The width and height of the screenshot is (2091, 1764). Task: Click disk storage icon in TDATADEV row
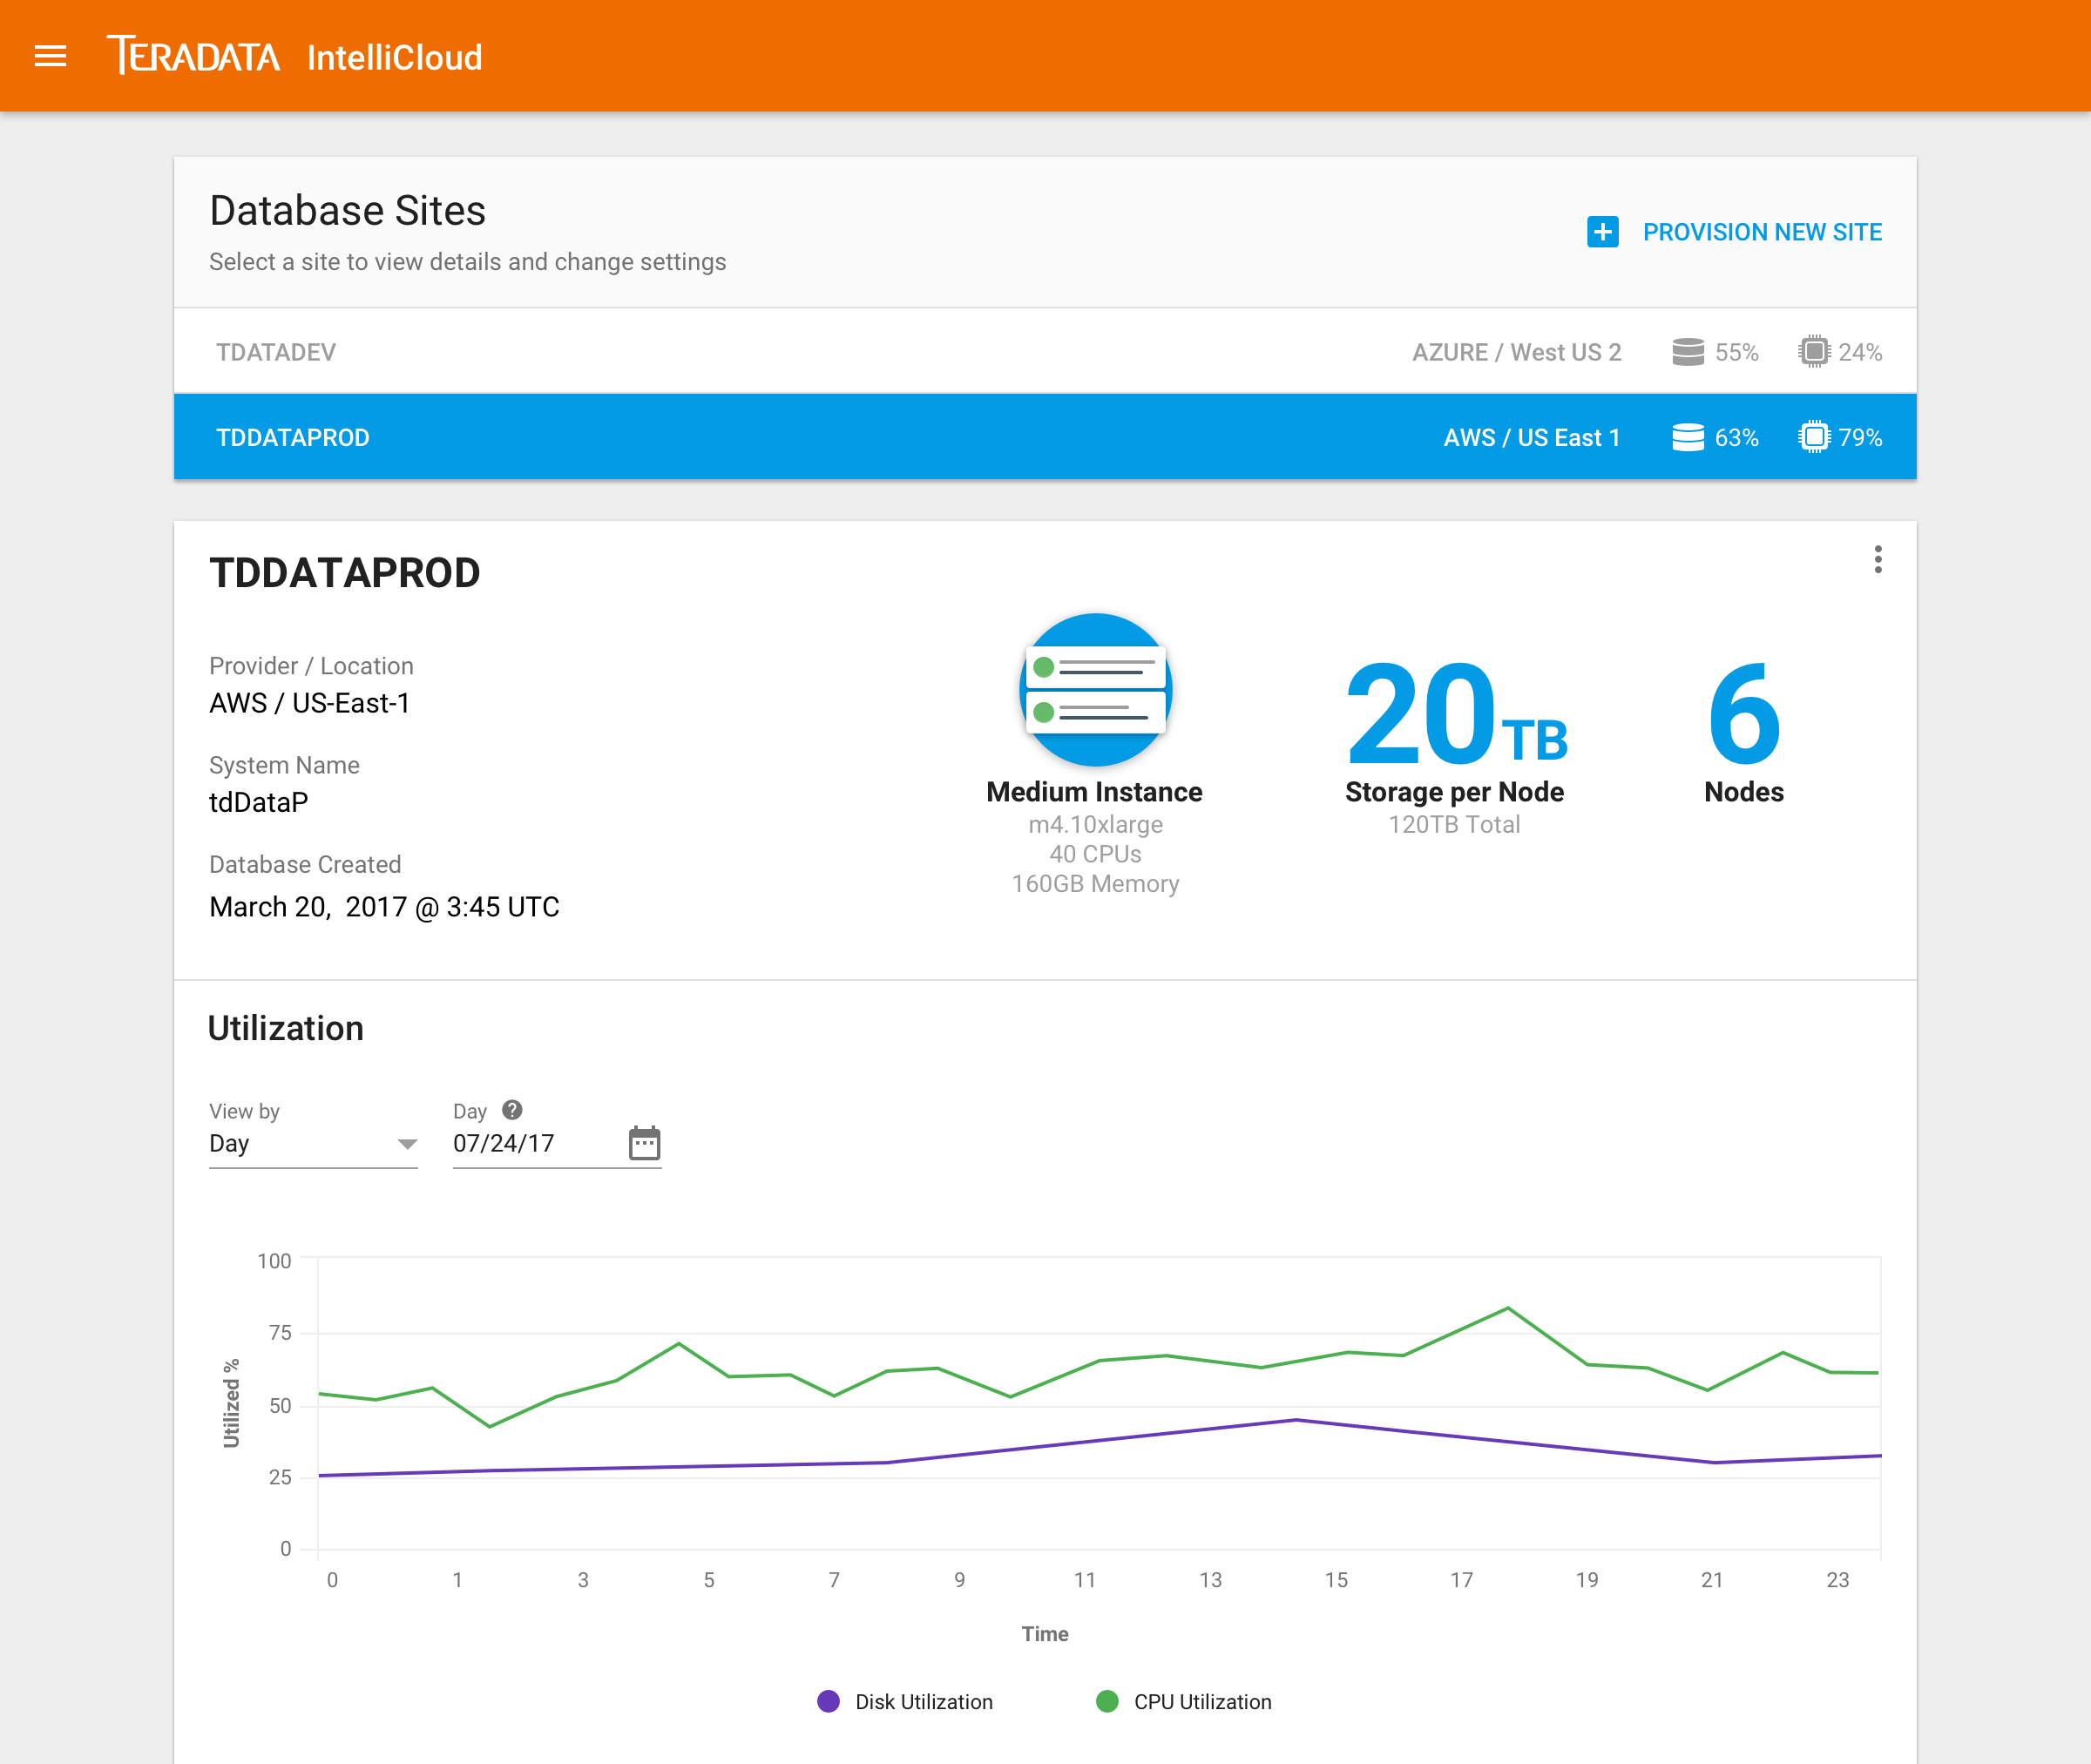[x=1688, y=352]
